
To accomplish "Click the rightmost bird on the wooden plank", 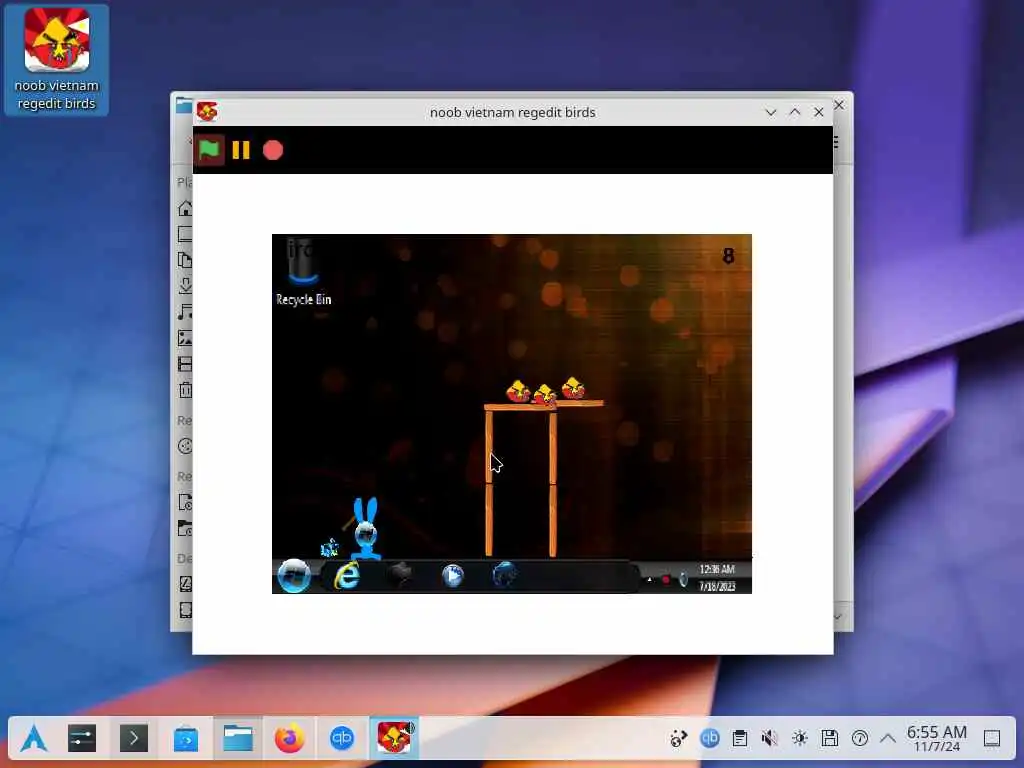I will click(573, 388).
